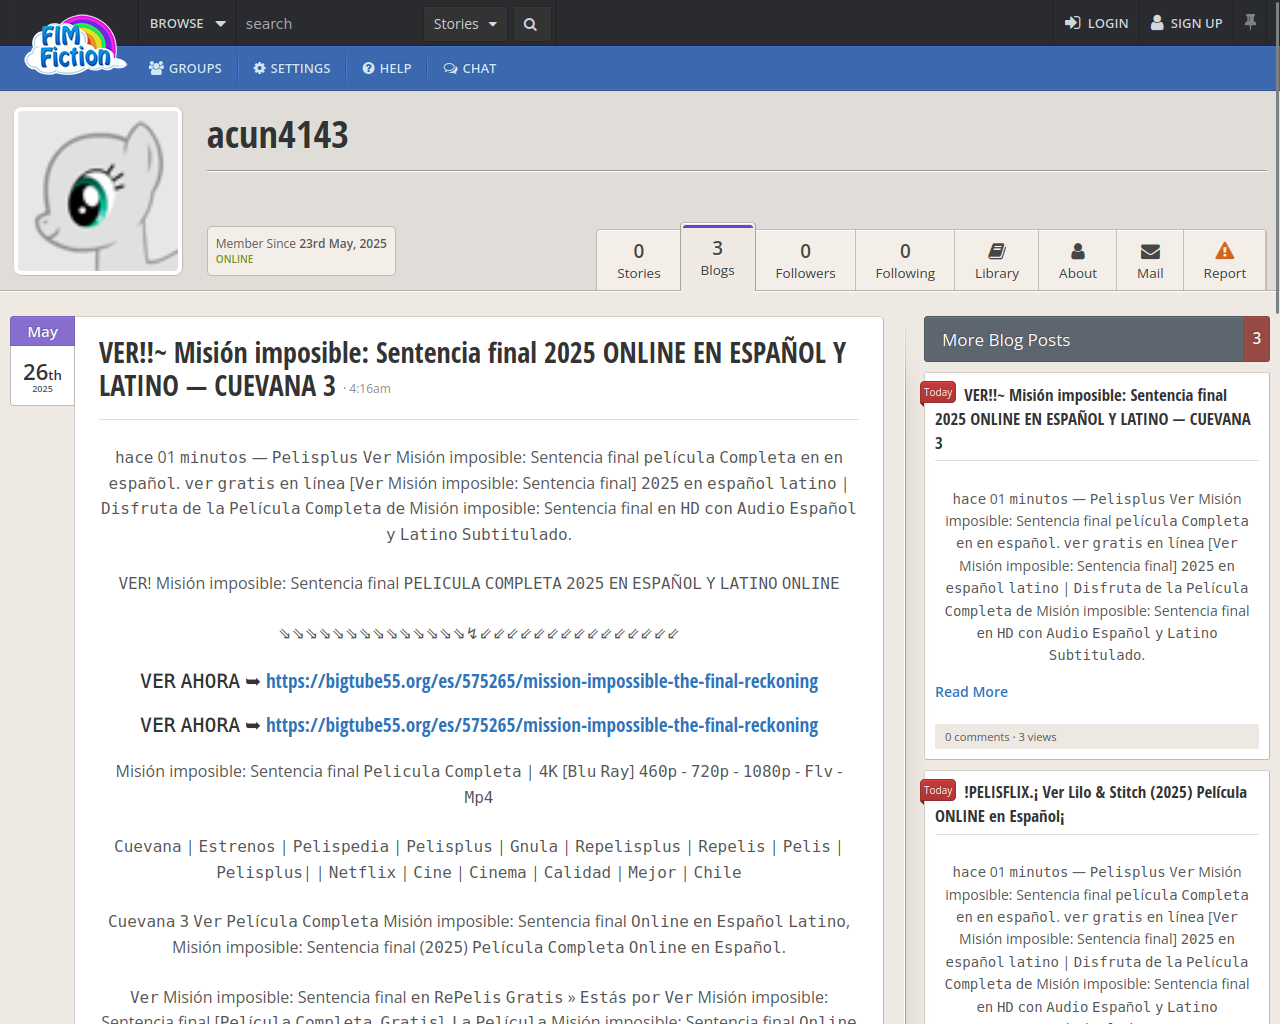This screenshot has width=1280, height=1024.
Task: Click the SIGN UP button
Action: click(x=1187, y=23)
